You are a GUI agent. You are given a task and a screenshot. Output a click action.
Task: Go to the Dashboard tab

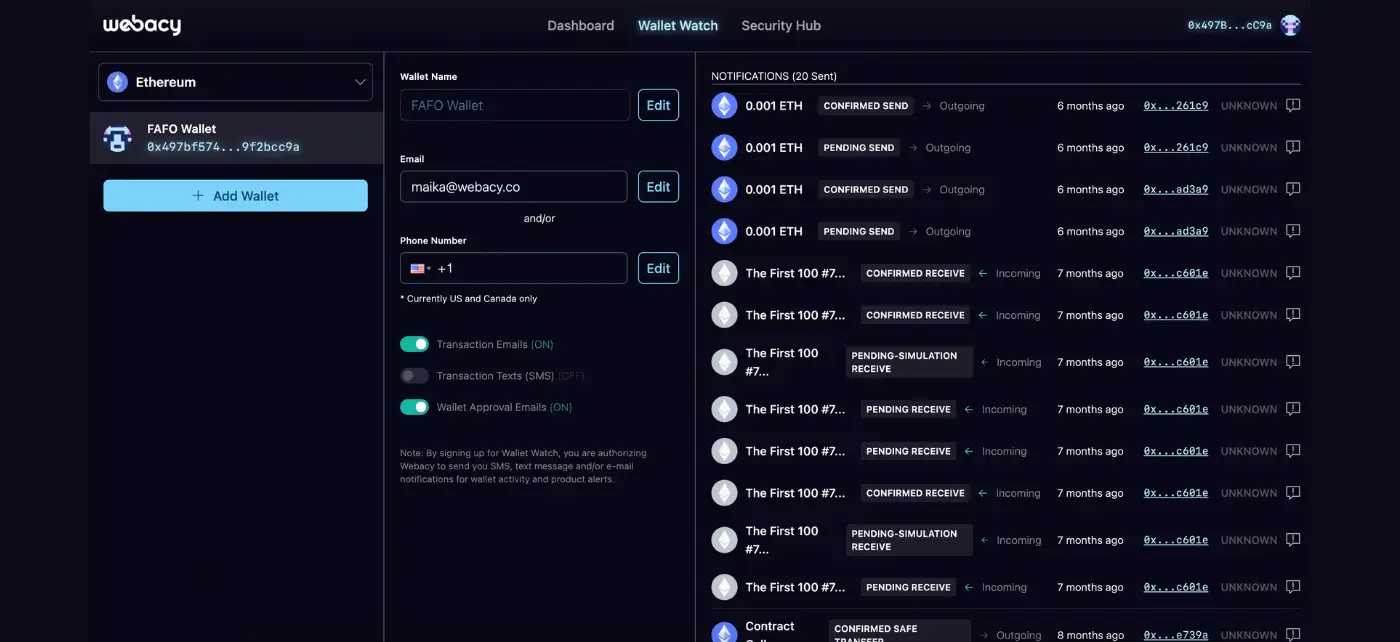pyautogui.click(x=580, y=25)
